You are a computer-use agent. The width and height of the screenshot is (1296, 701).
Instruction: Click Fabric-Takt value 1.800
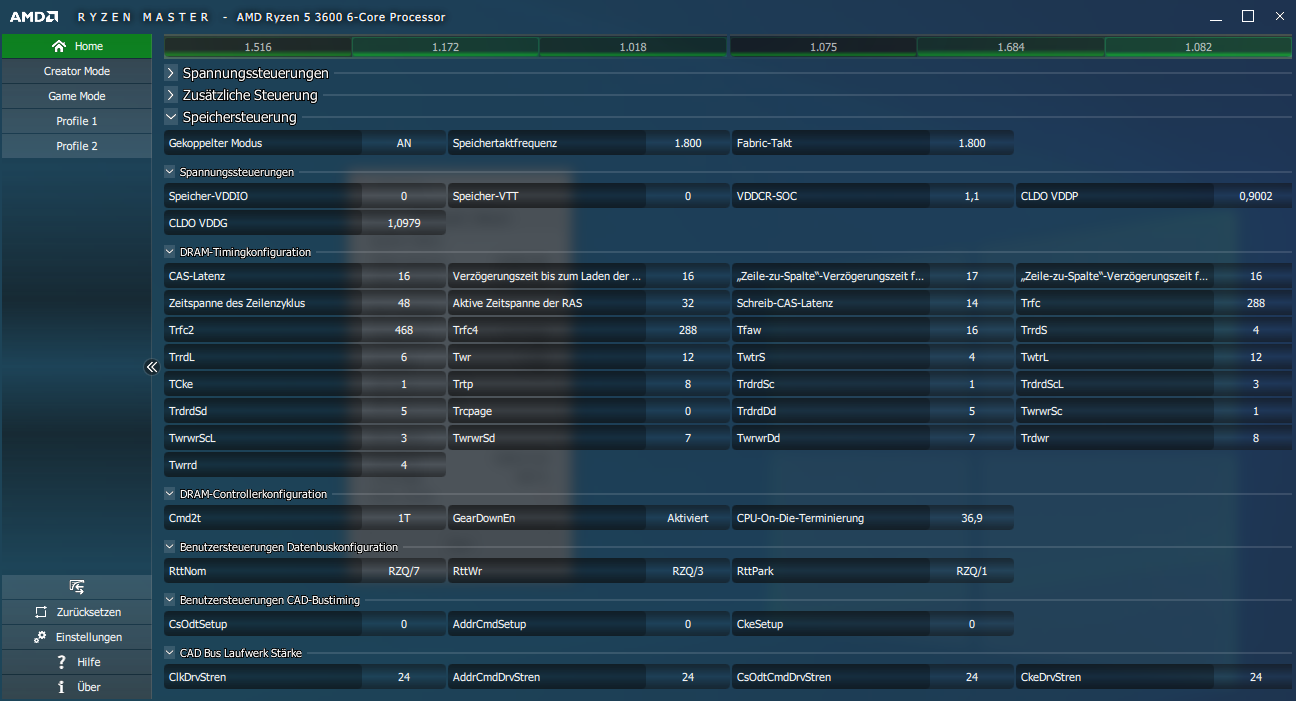coord(972,143)
